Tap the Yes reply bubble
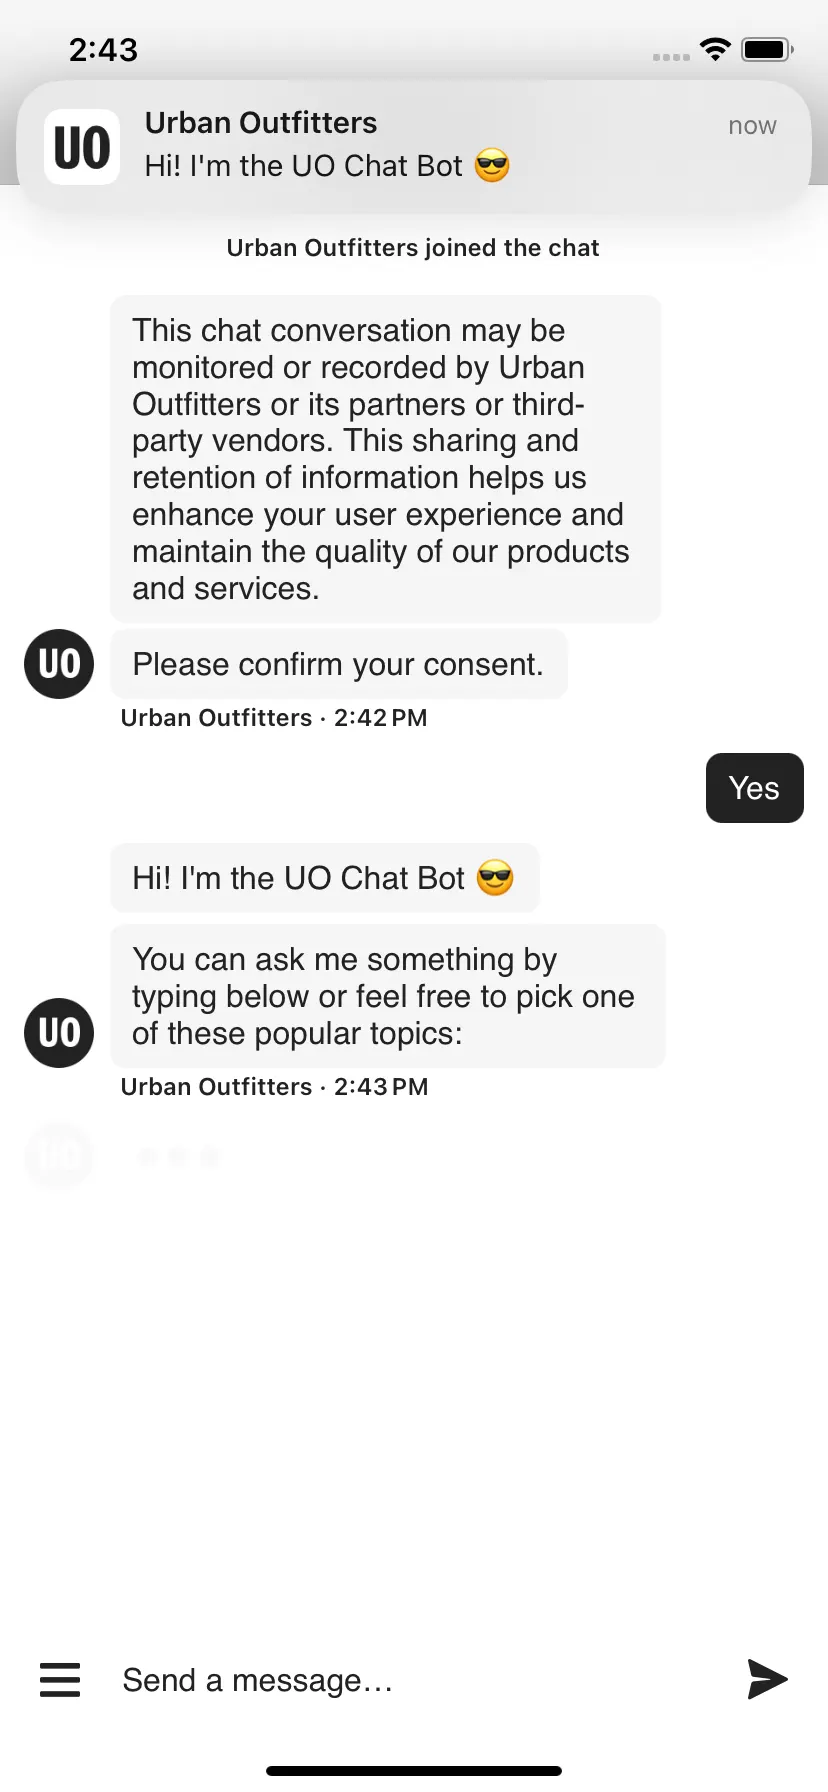Screen dimensions: 828x1792 (755, 788)
